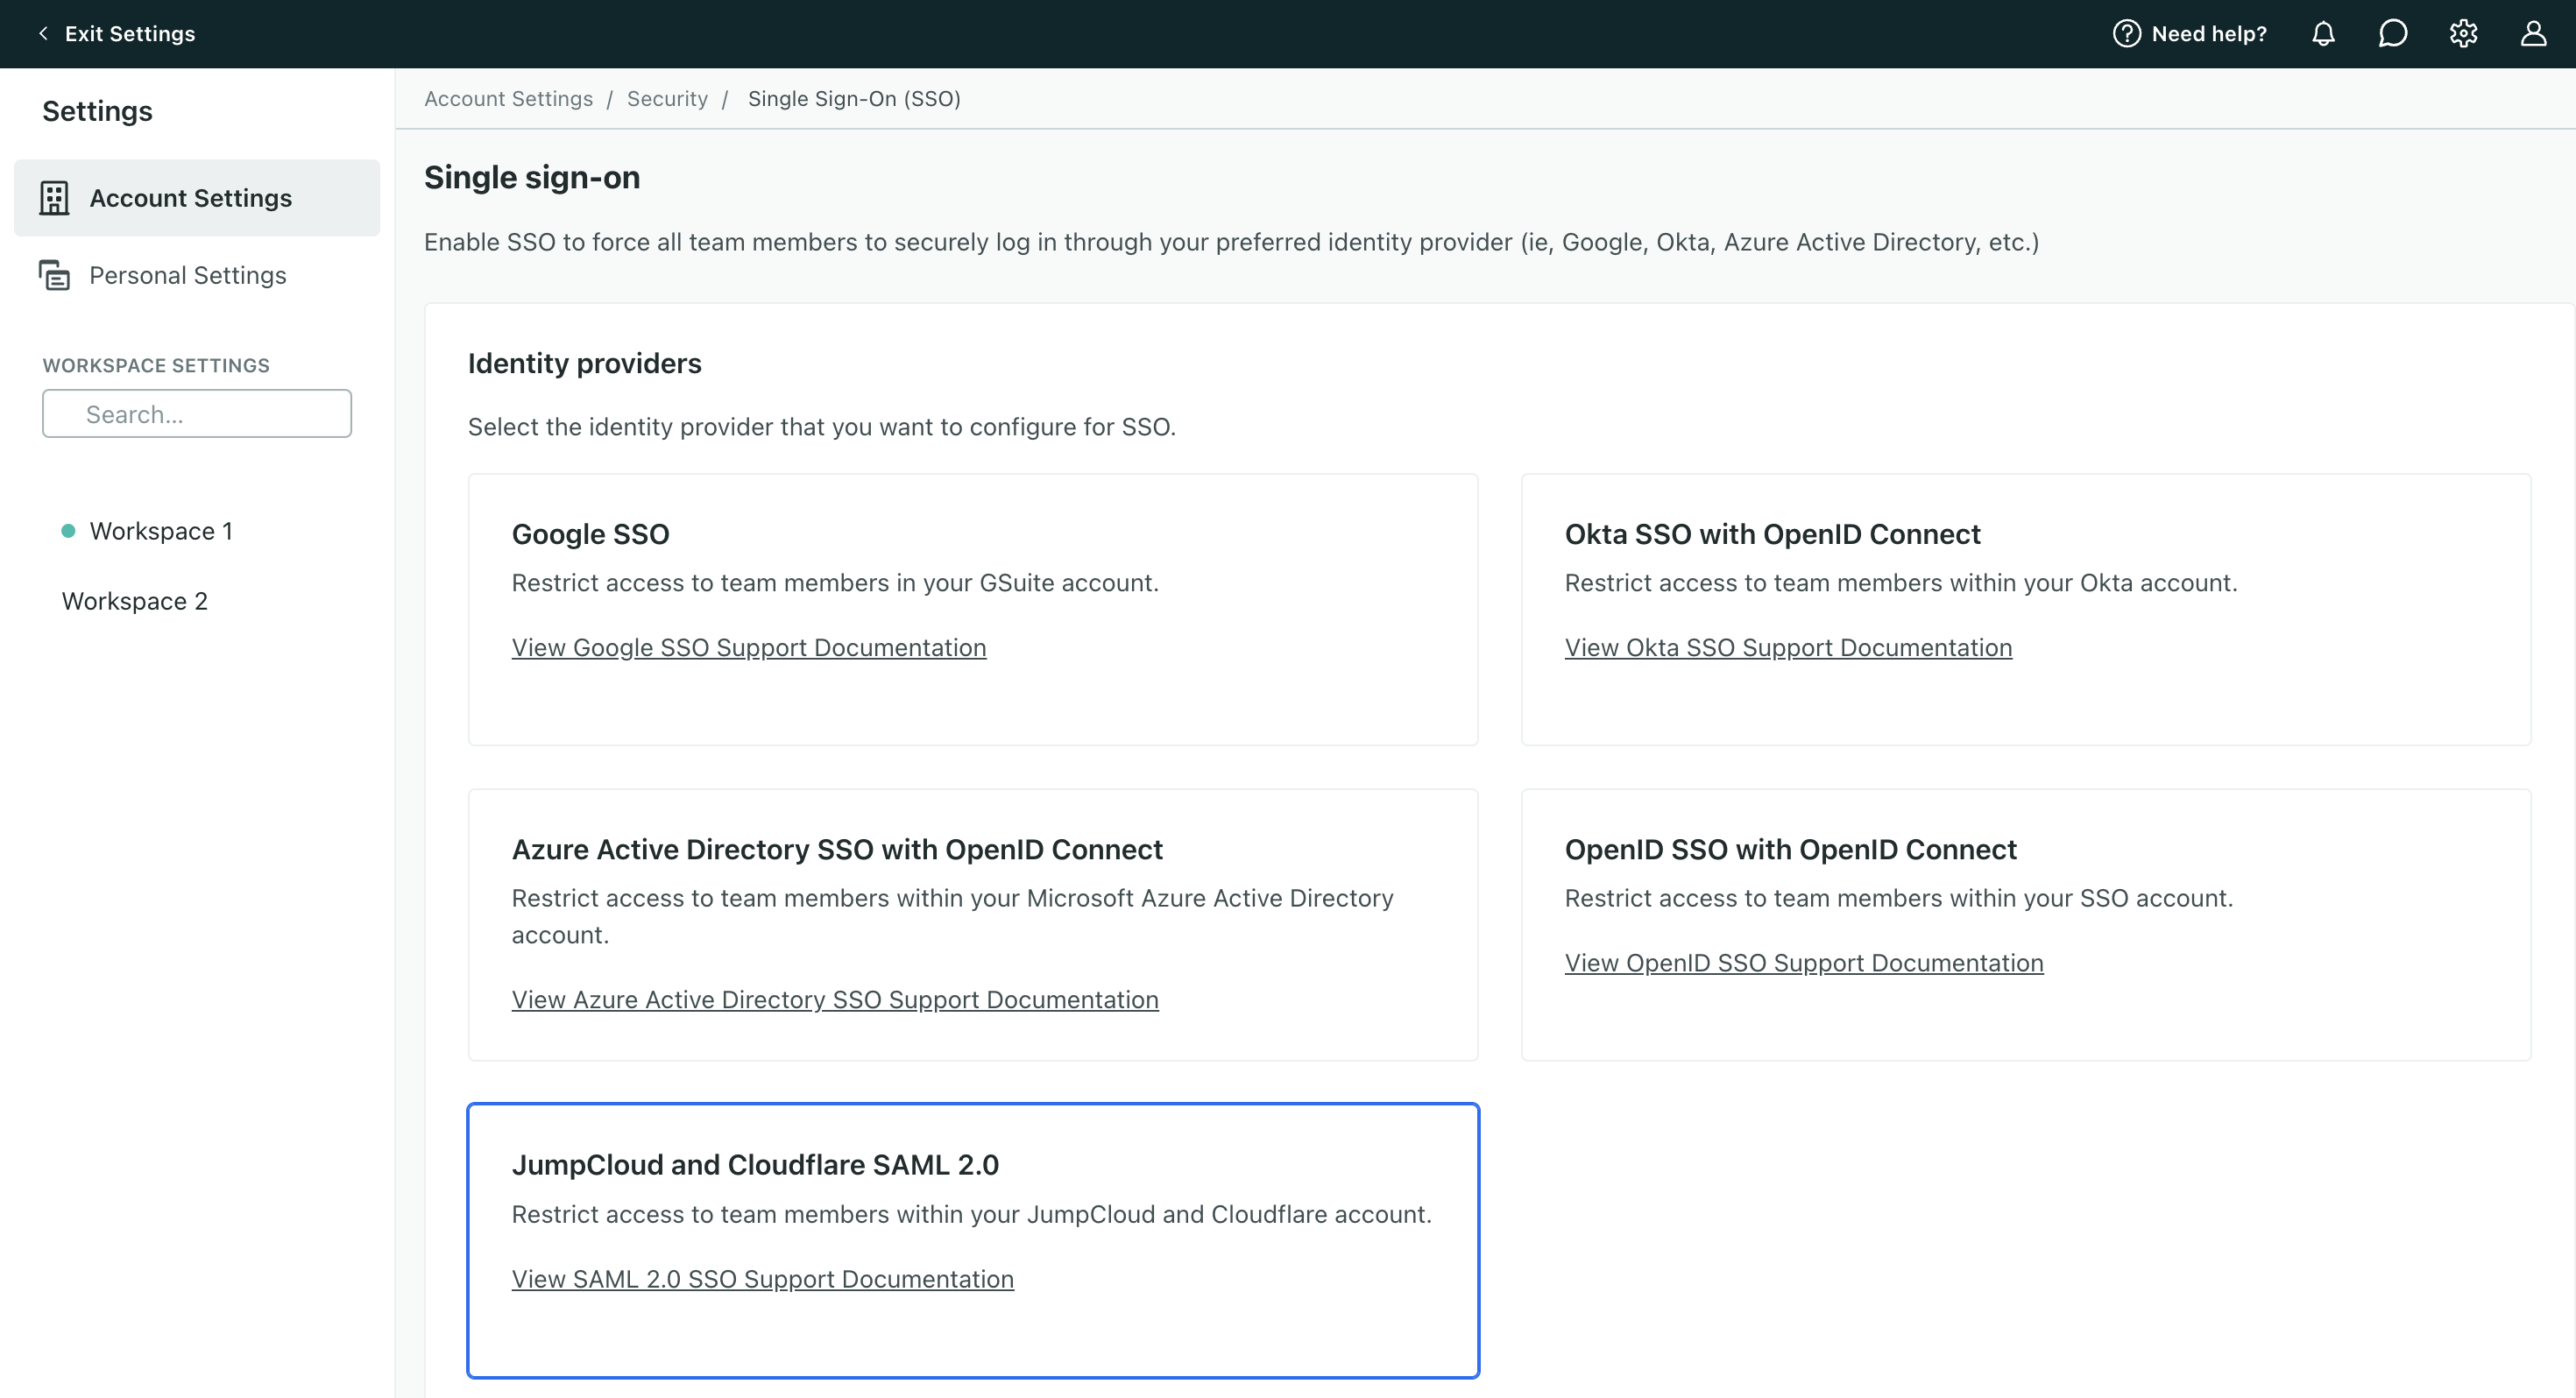Expand Workspace 1 in sidebar

160,530
